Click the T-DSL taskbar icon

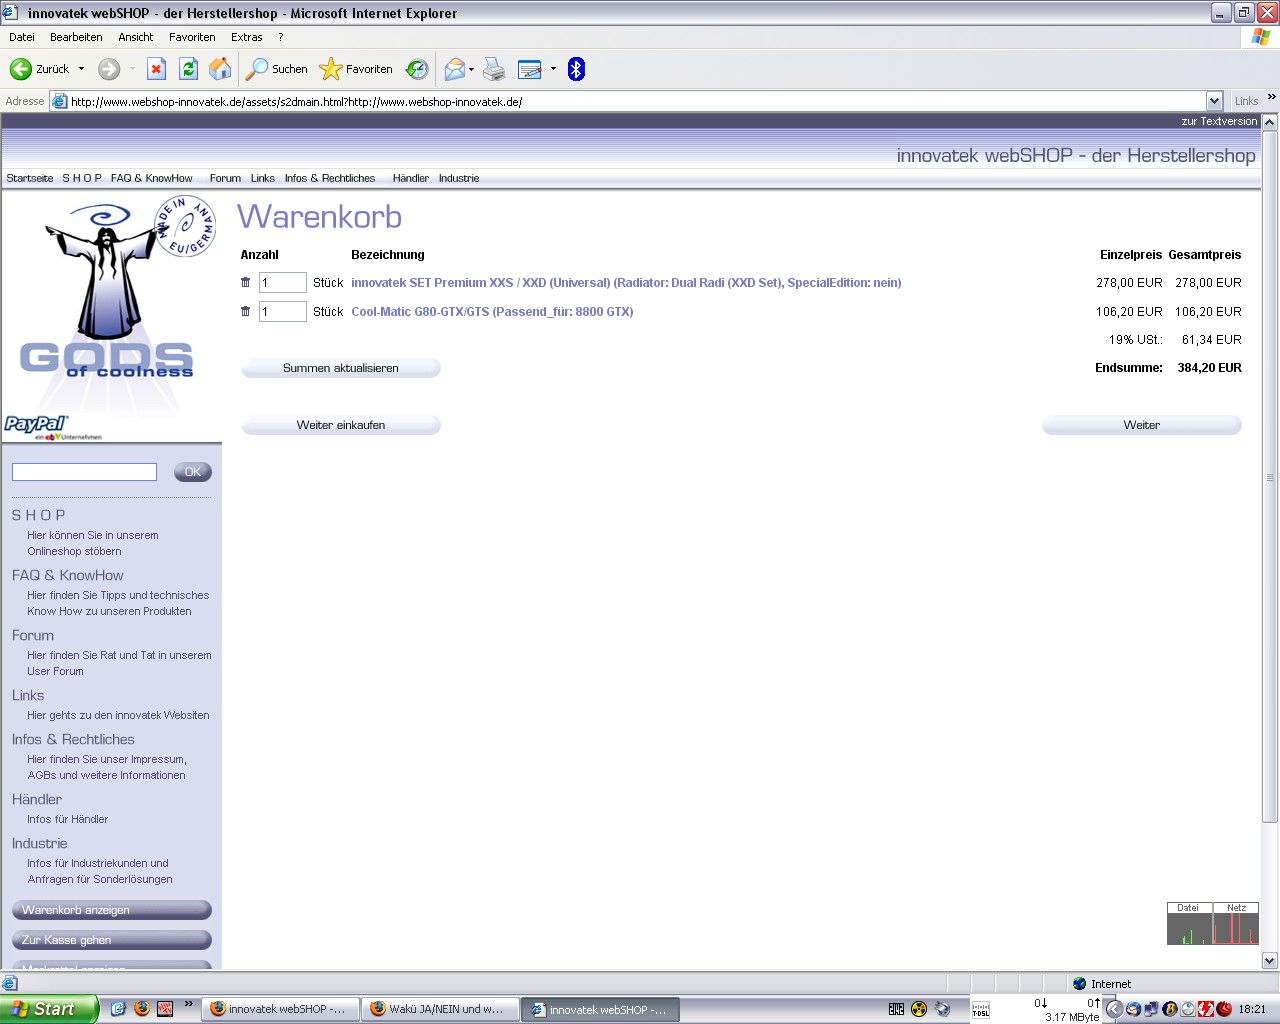tap(981, 1009)
